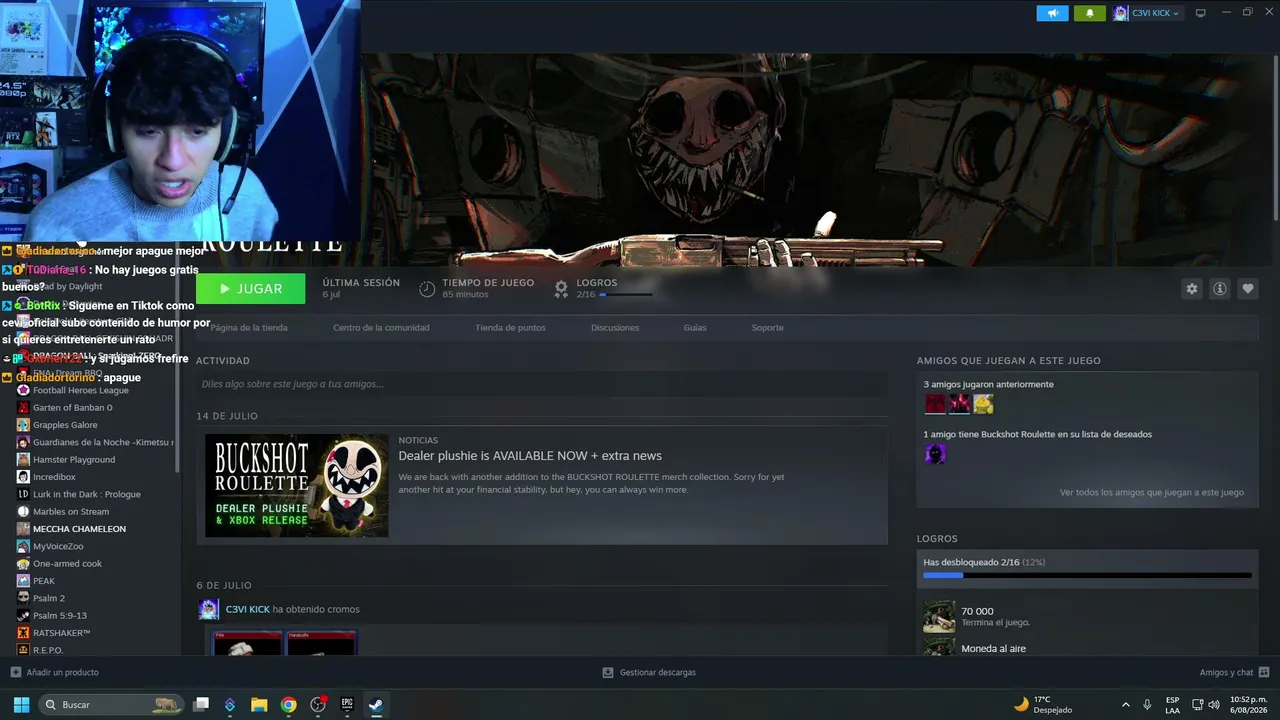Viewport: 1280px width, 720px height.
Task: Click first friend avatar who played
Action: tap(935, 404)
